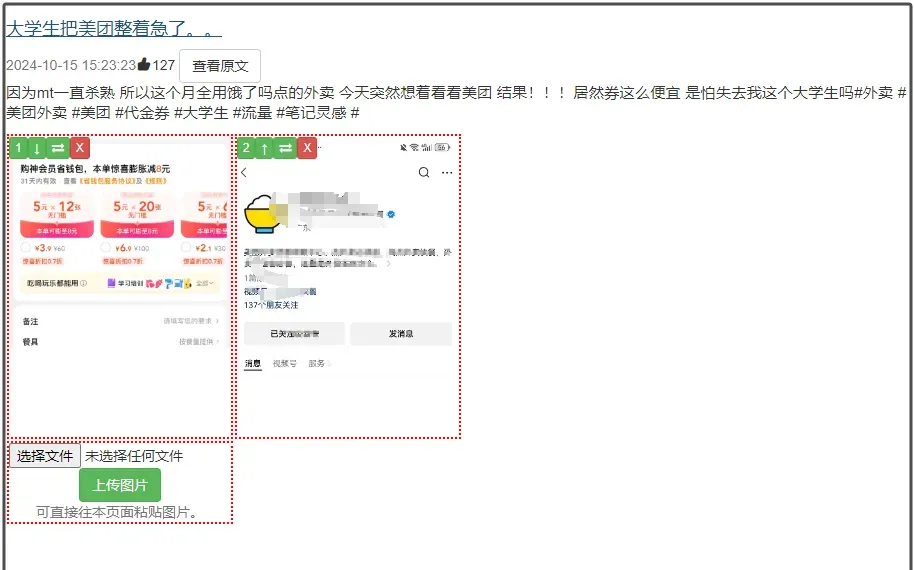Remove image 2 with red X
This screenshot has height=570, width=914.
click(x=308, y=148)
